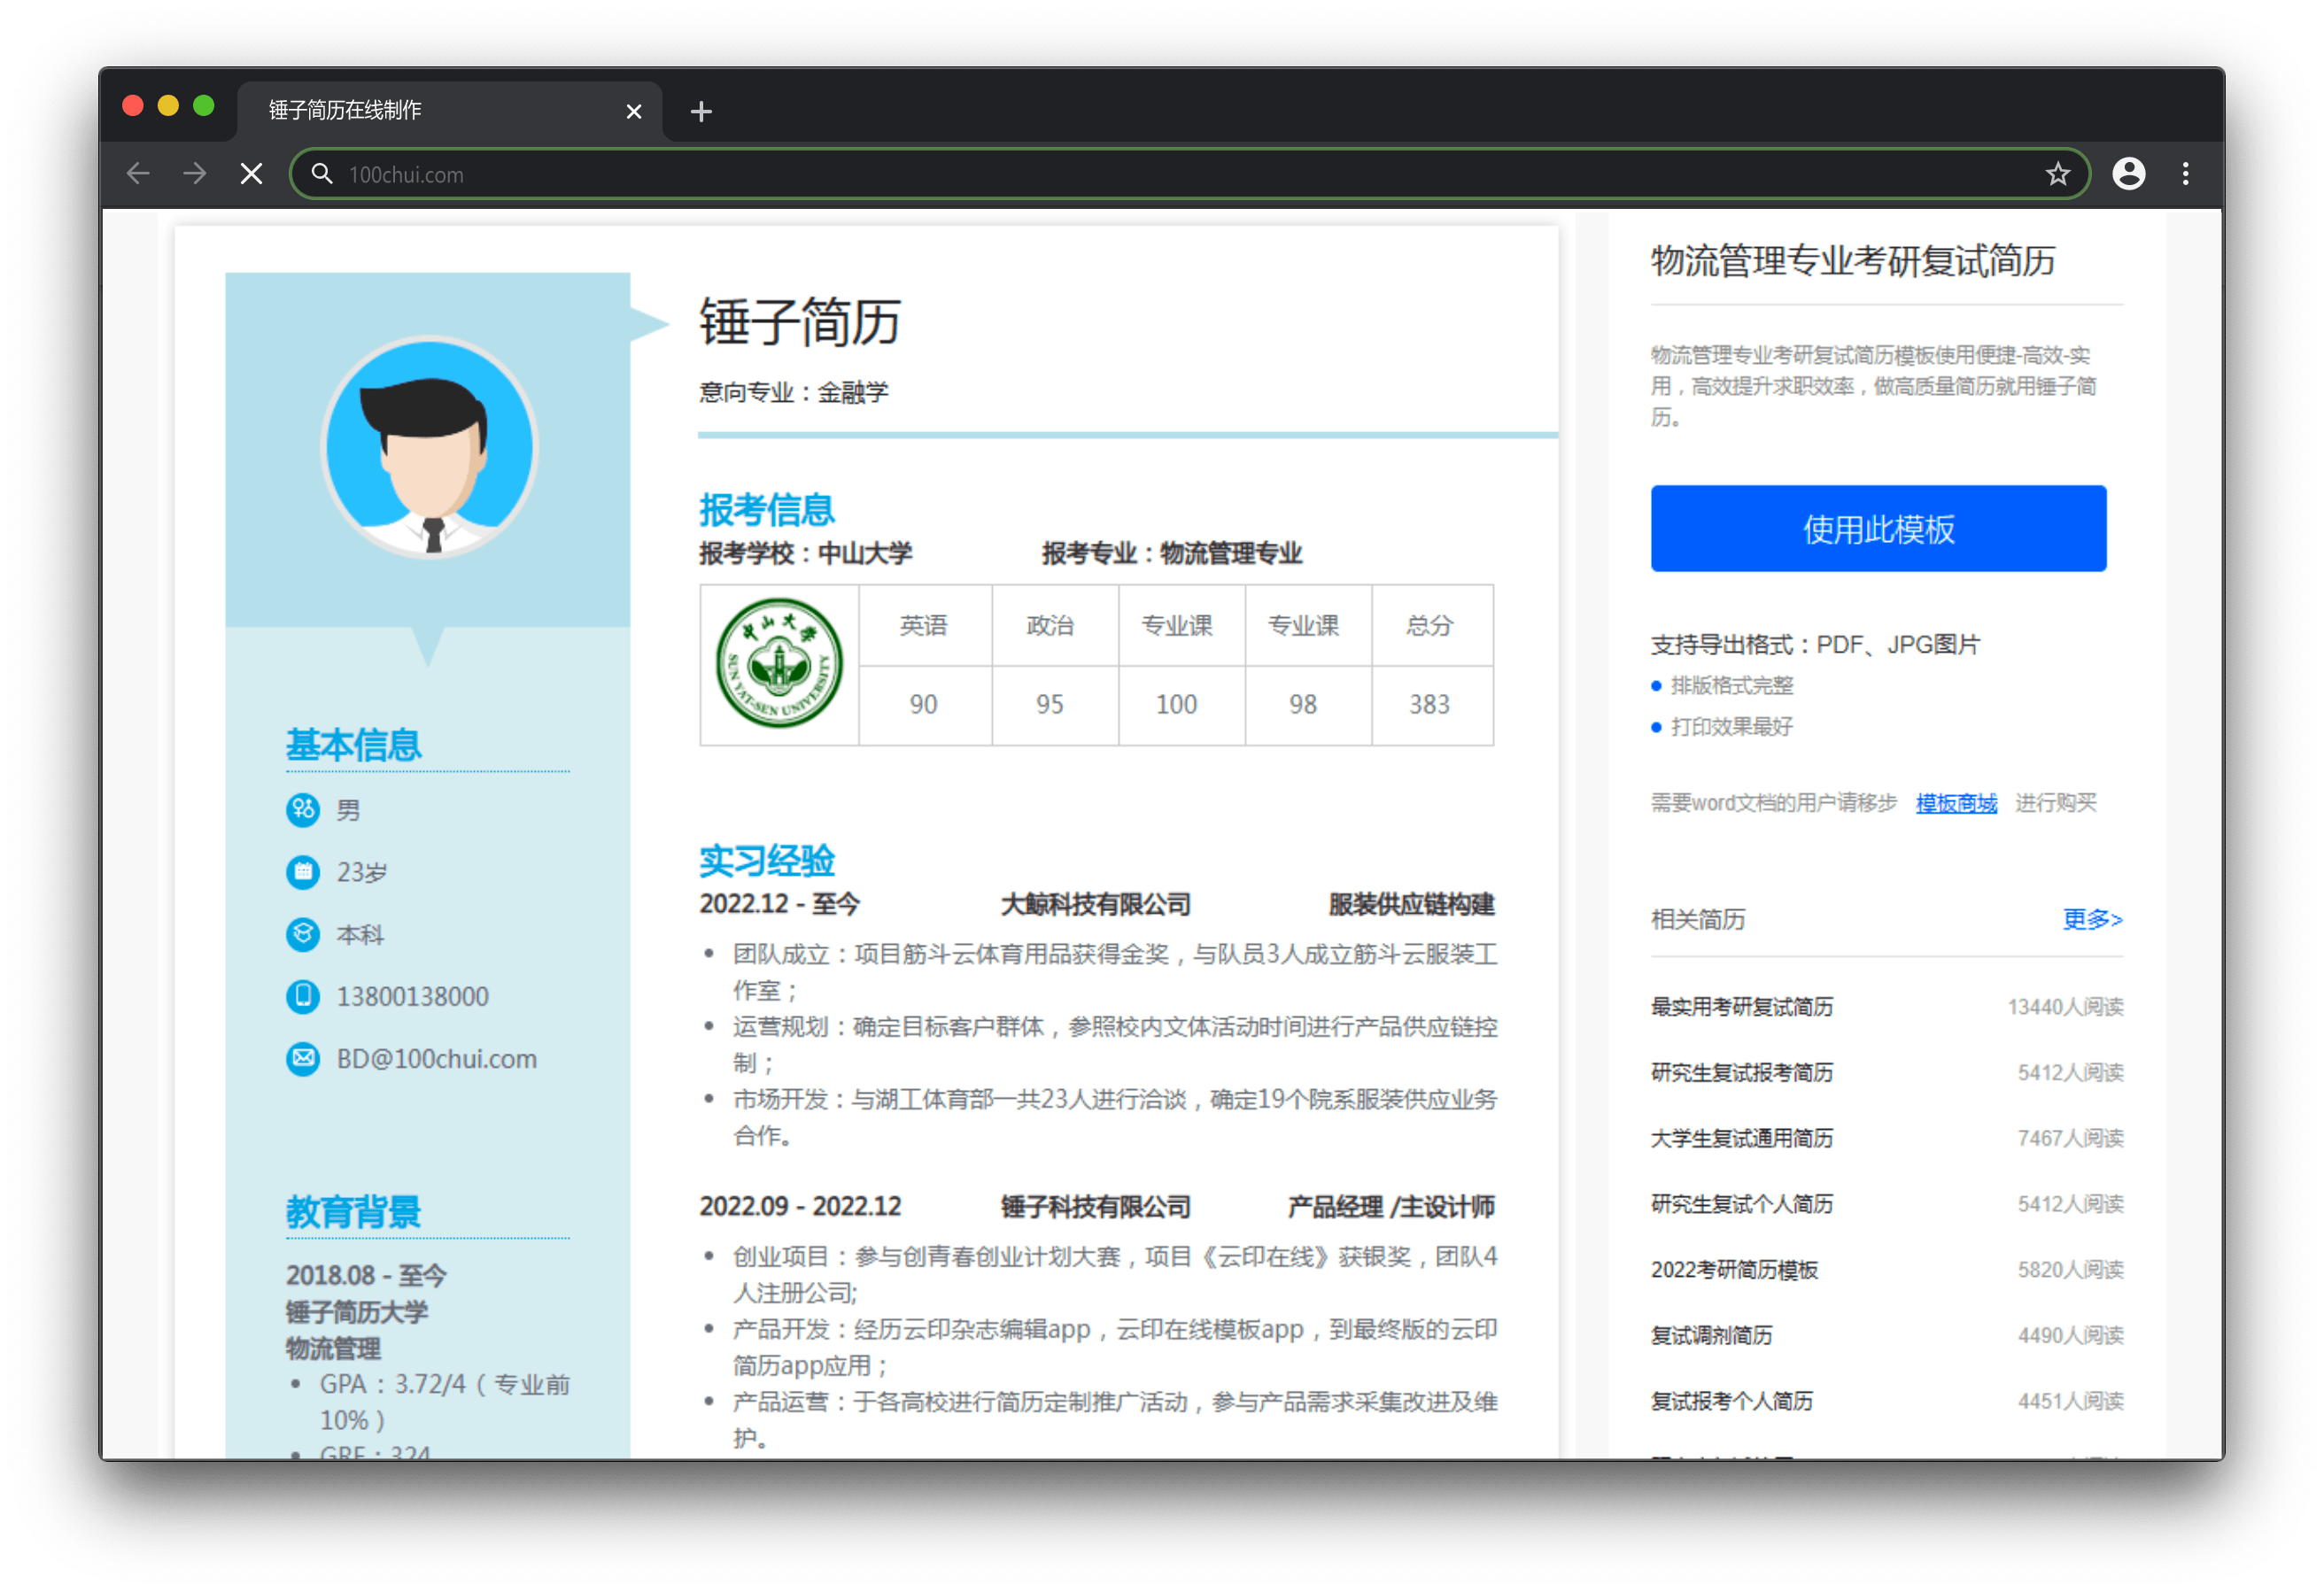
Task: Click 锤子科技有限公司 company name
Action: coord(1096,1208)
